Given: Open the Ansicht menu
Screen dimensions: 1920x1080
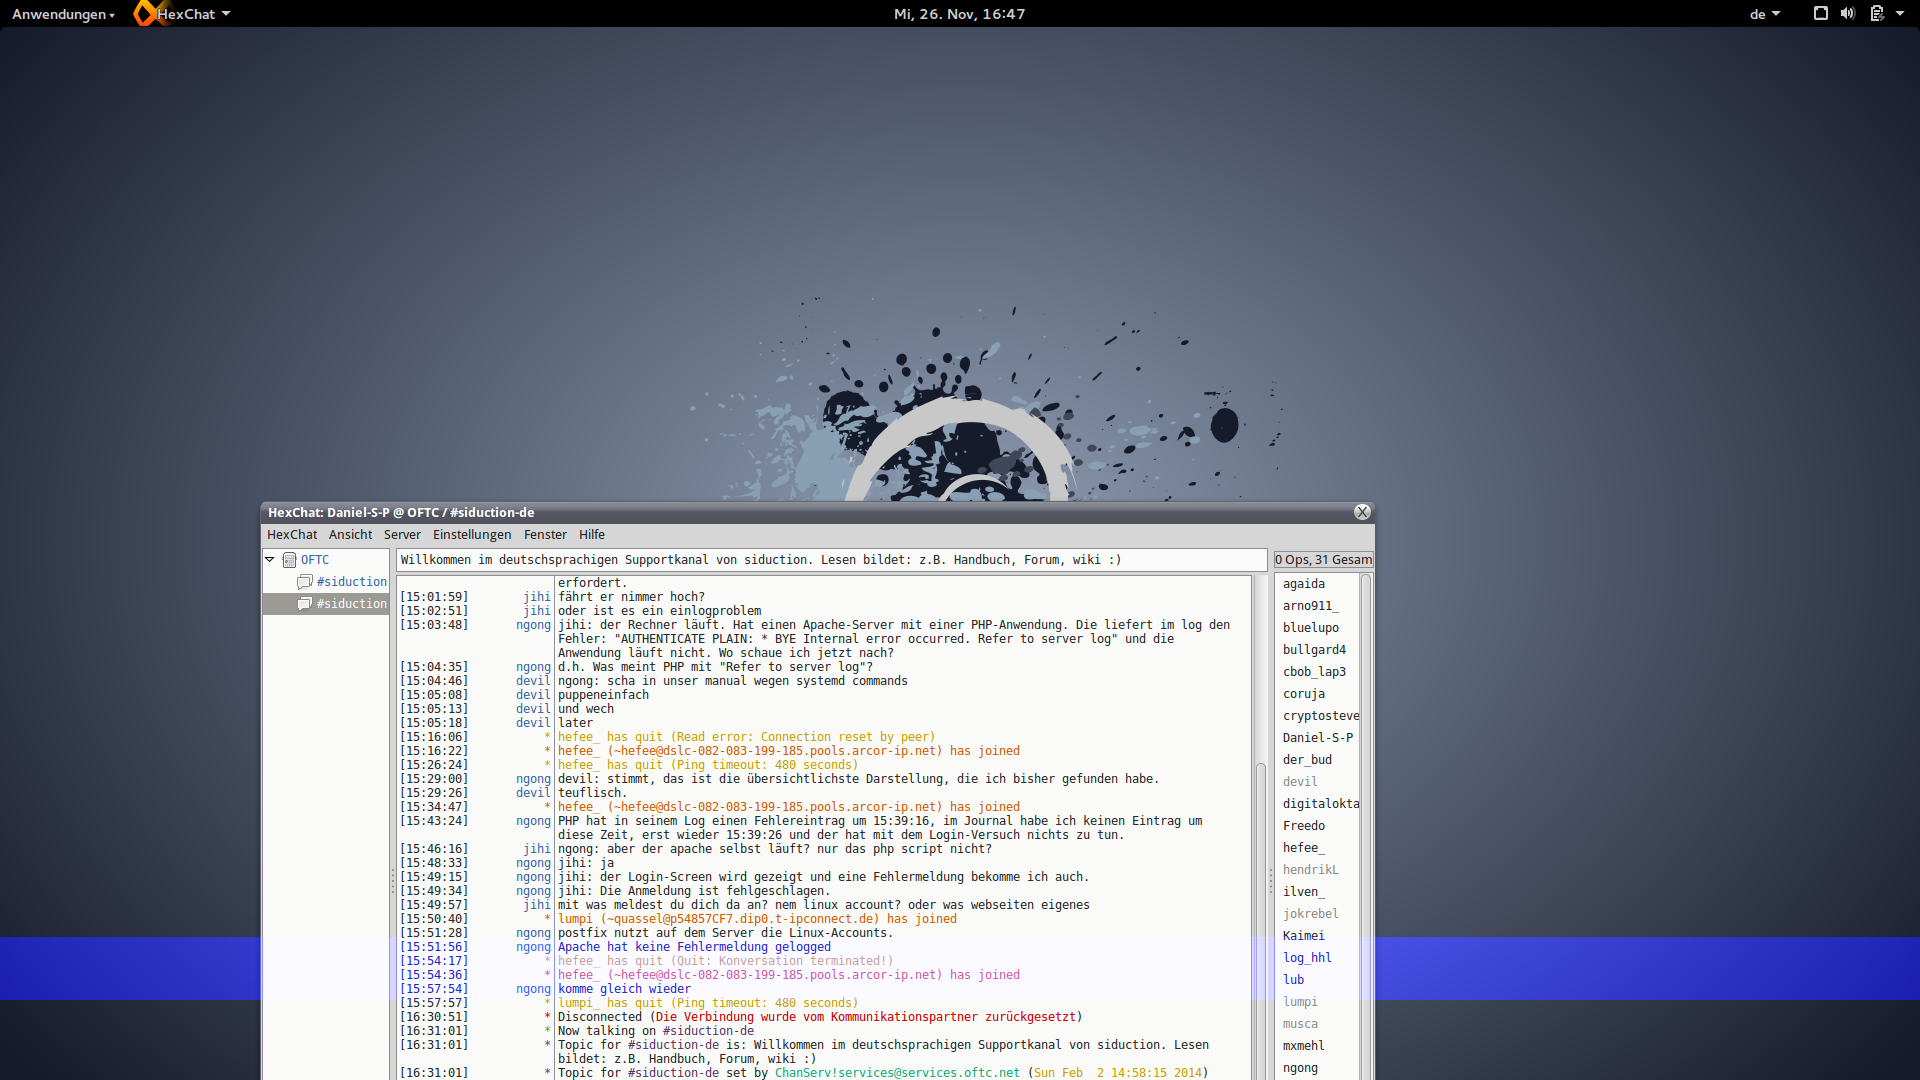Looking at the screenshot, I should click(x=350, y=535).
